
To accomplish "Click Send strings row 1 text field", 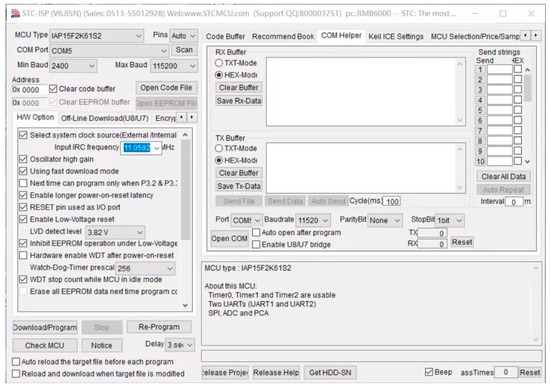I will point(500,69).
